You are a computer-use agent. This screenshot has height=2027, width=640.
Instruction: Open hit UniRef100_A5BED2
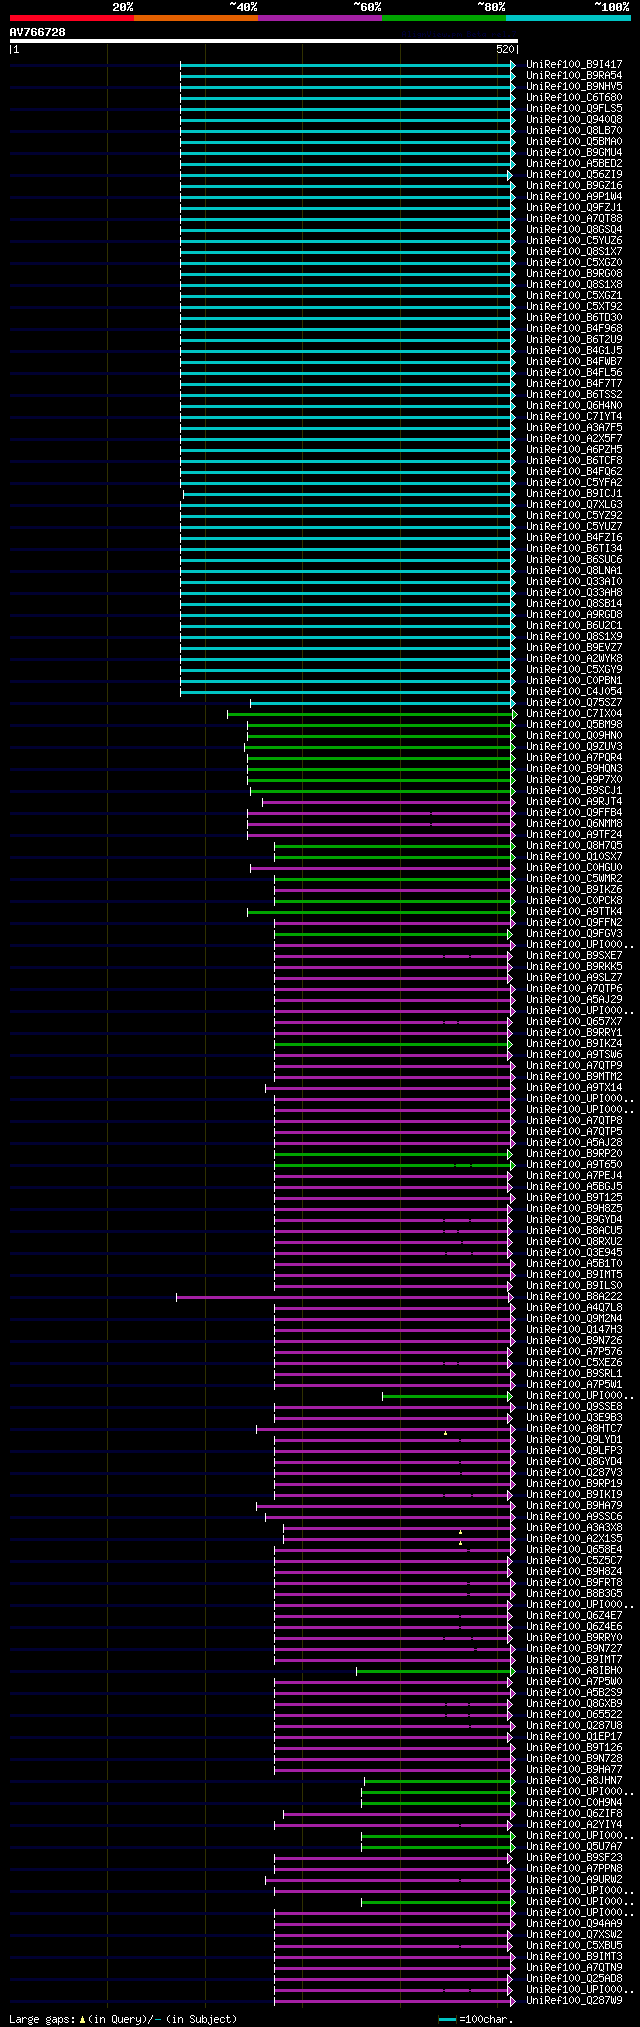pos(574,163)
